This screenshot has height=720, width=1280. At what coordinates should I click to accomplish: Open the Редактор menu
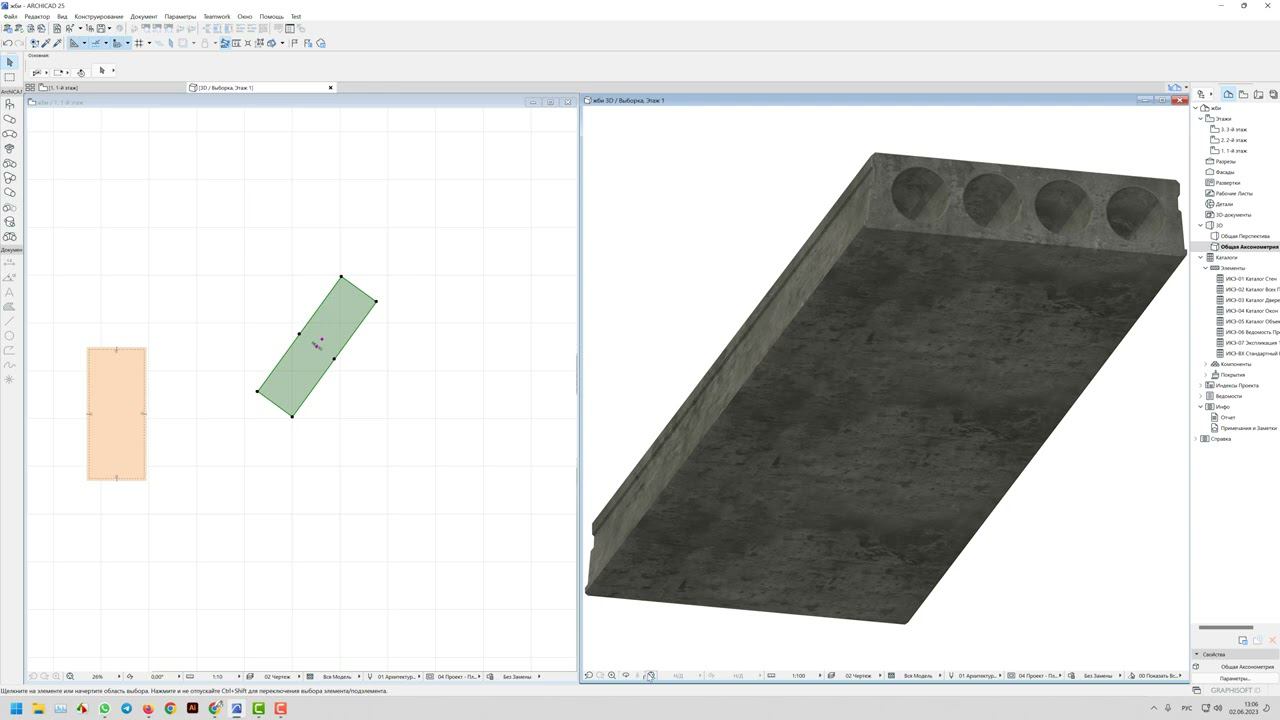tap(37, 17)
